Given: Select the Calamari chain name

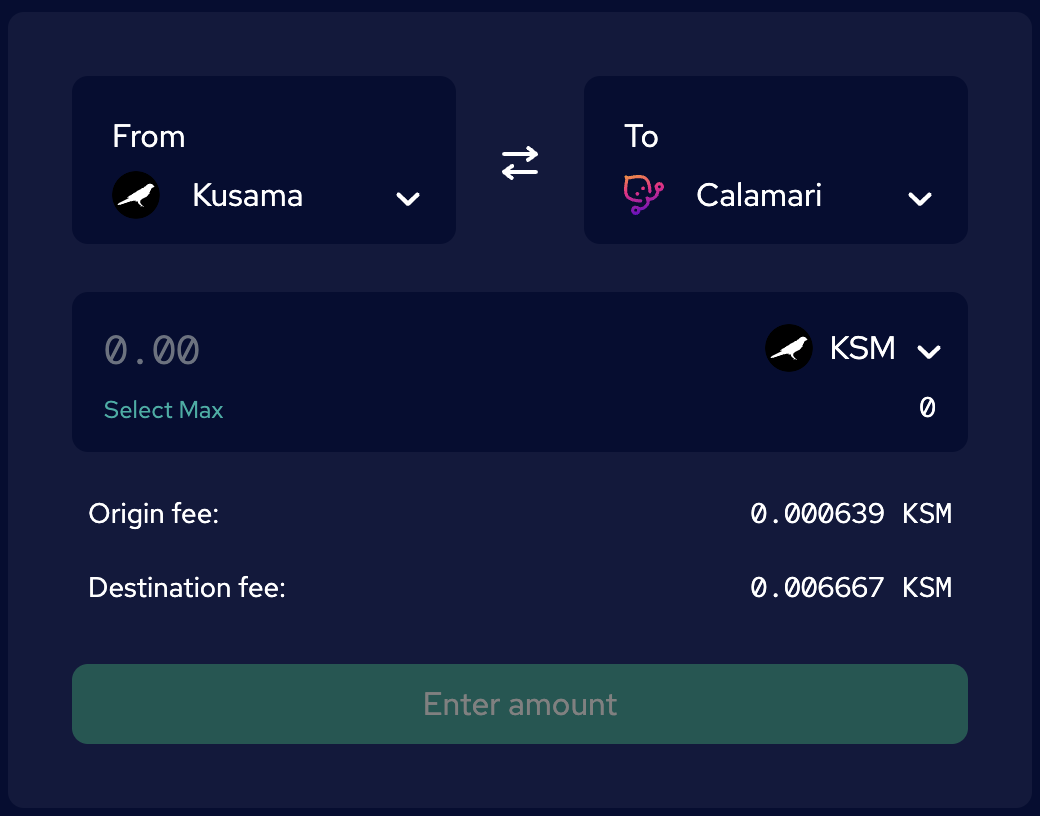Looking at the screenshot, I should coord(759,195).
